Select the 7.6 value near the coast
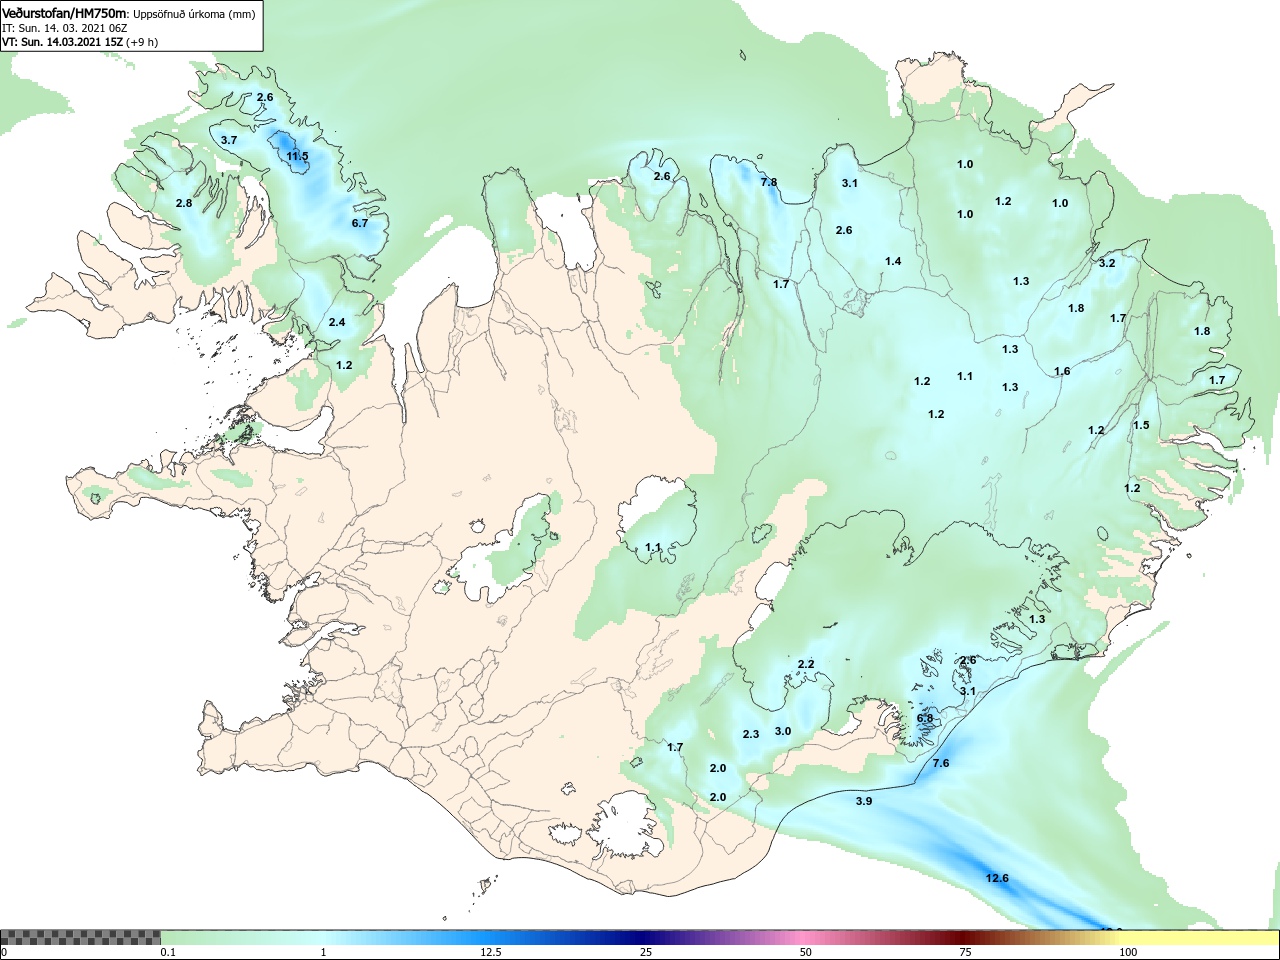The image size is (1280, 960). (x=941, y=763)
